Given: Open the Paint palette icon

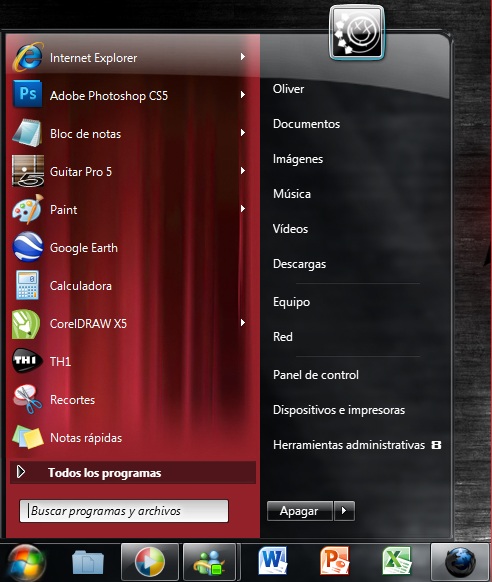Looking at the screenshot, I should click(x=28, y=209).
